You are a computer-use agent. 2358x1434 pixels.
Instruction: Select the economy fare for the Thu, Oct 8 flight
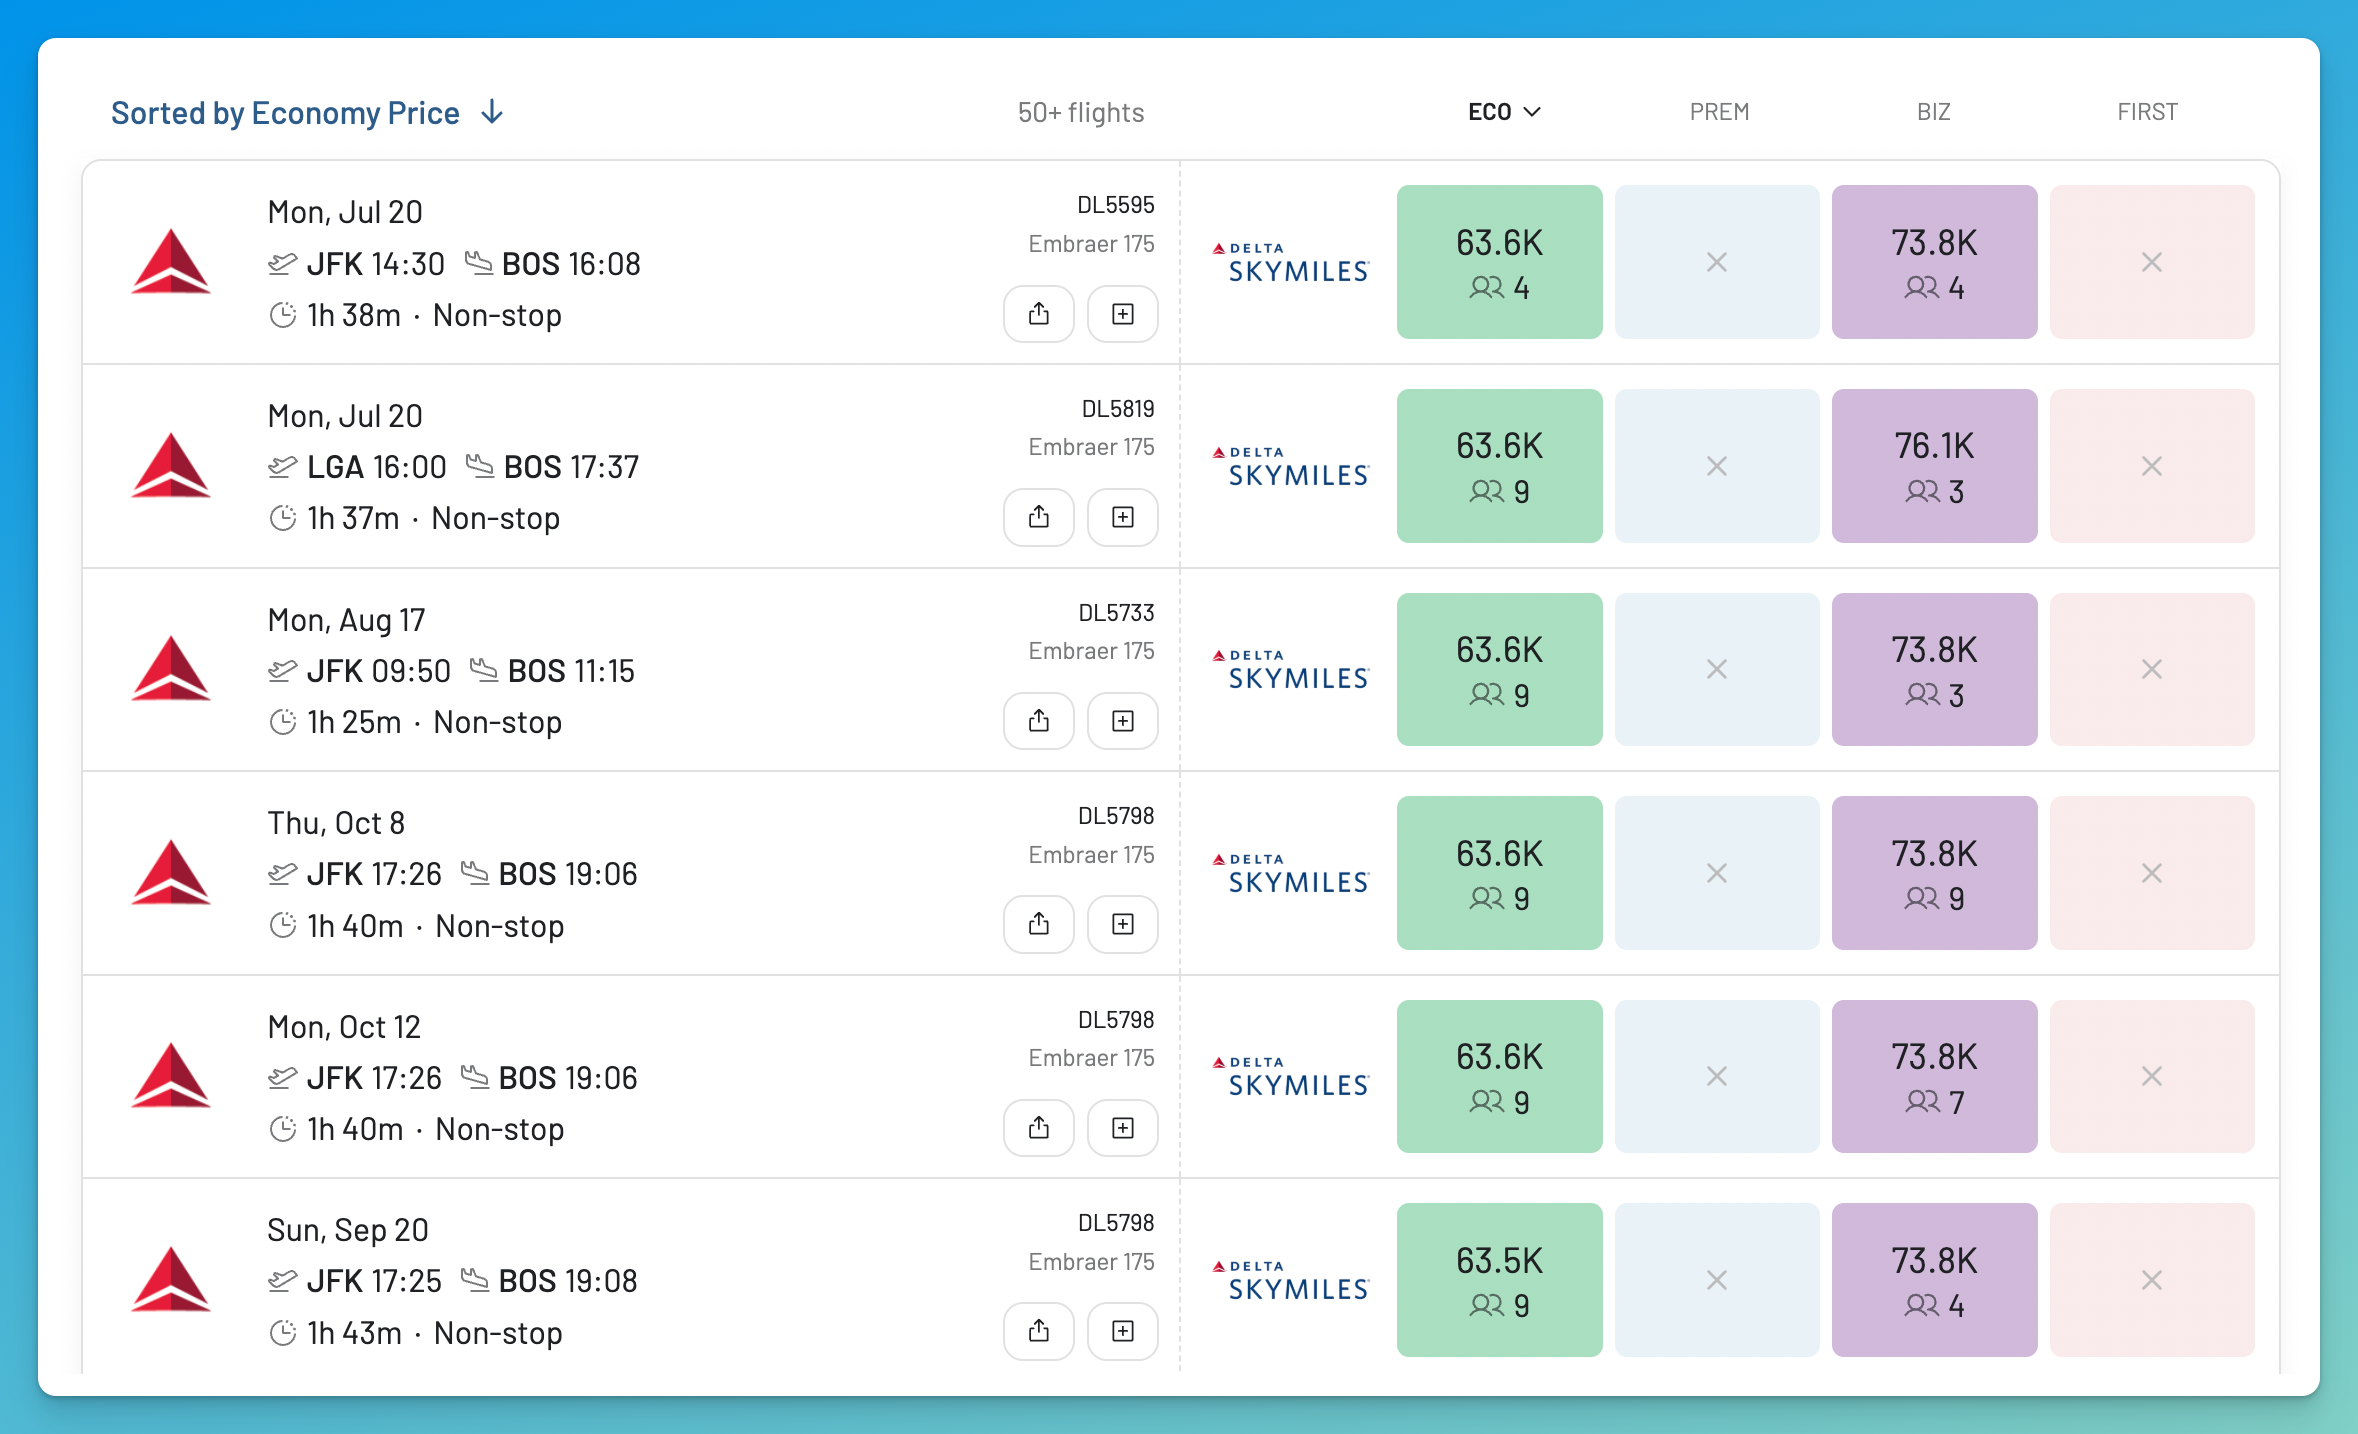[1499, 873]
